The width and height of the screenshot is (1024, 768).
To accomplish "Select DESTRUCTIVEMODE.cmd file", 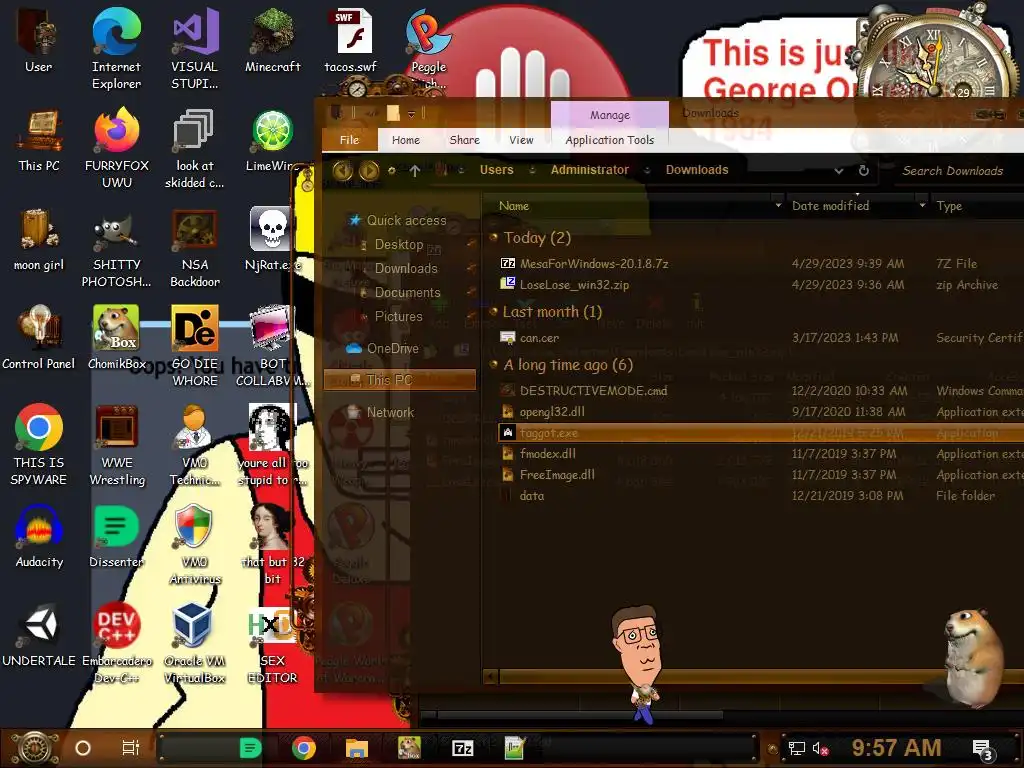I will coord(593,391).
